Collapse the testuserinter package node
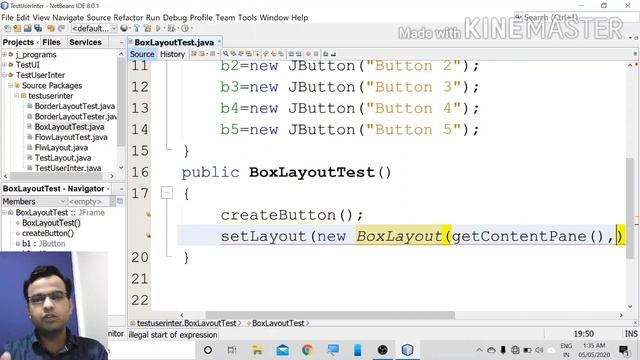The height and width of the screenshot is (360, 640). 16,96
